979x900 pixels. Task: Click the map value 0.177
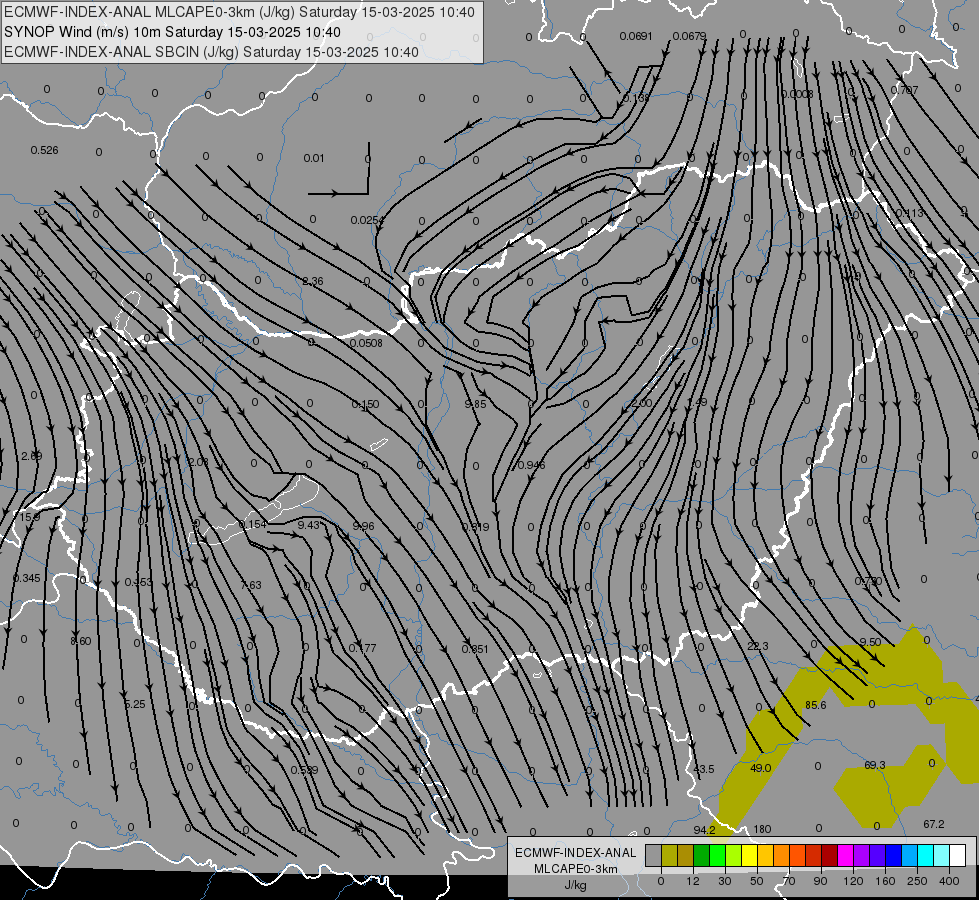(362, 648)
